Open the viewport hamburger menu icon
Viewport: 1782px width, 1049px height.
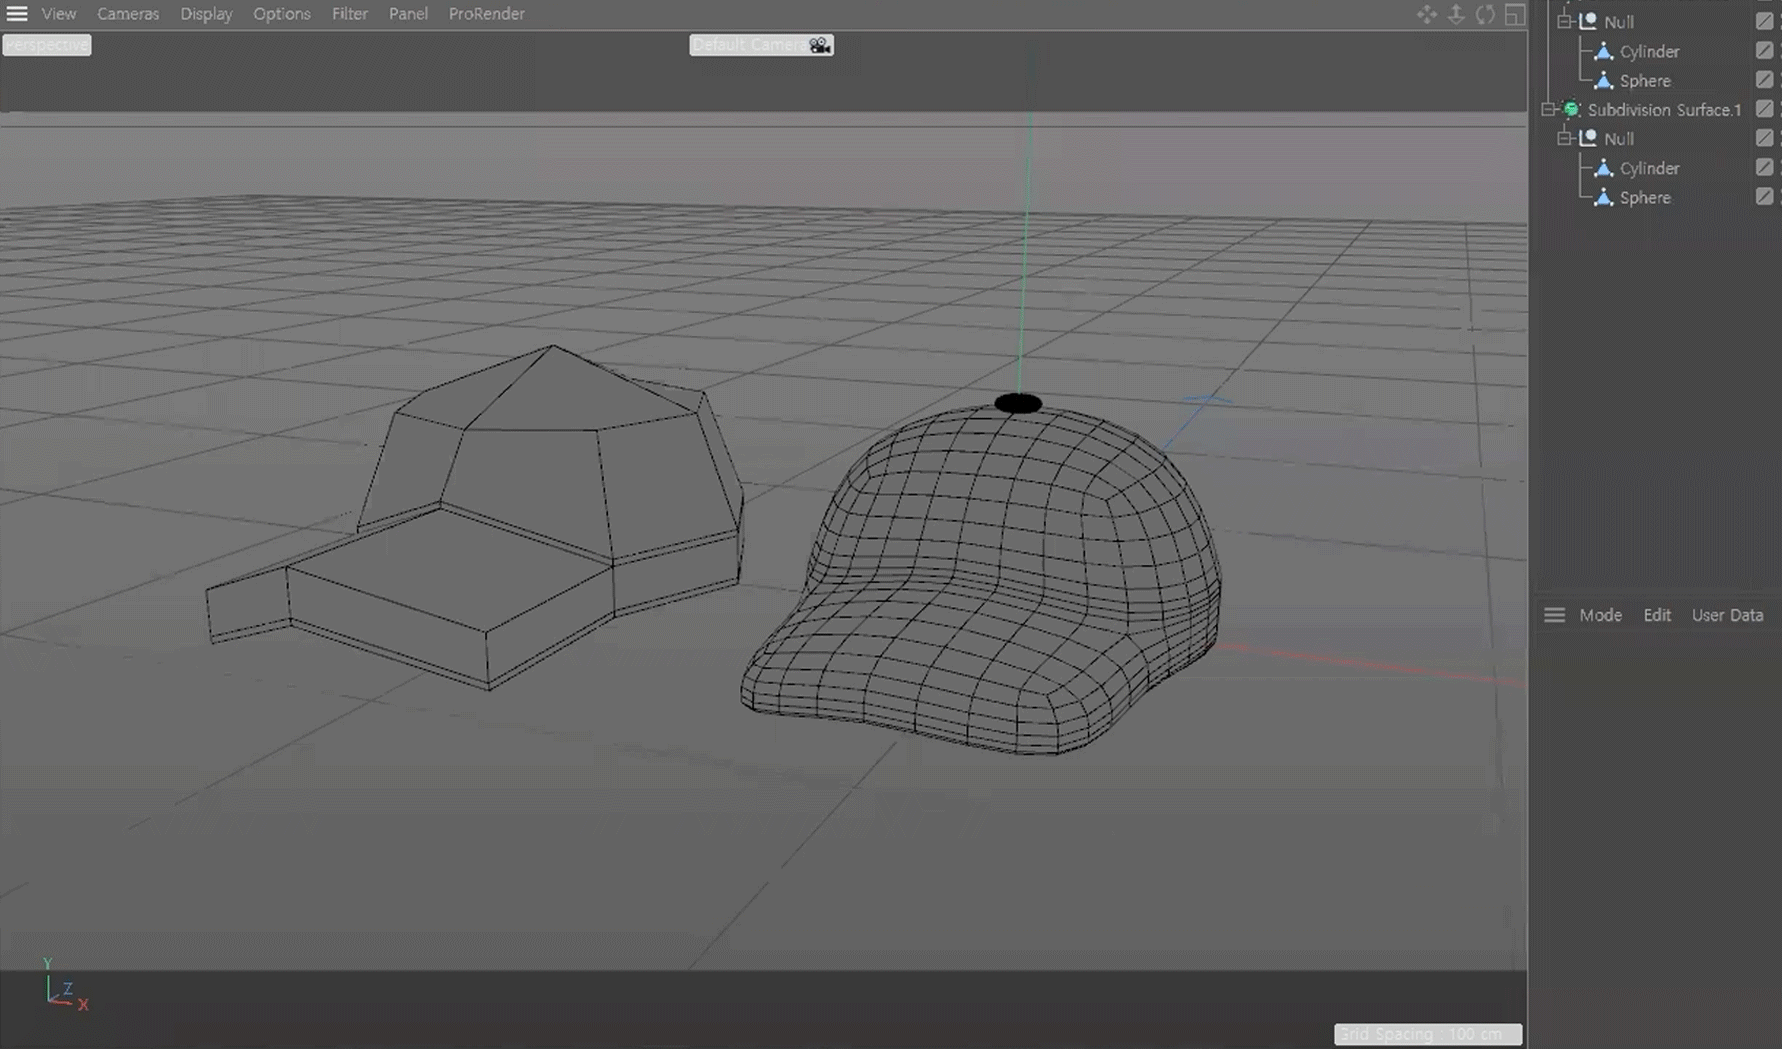click(17, 14)
